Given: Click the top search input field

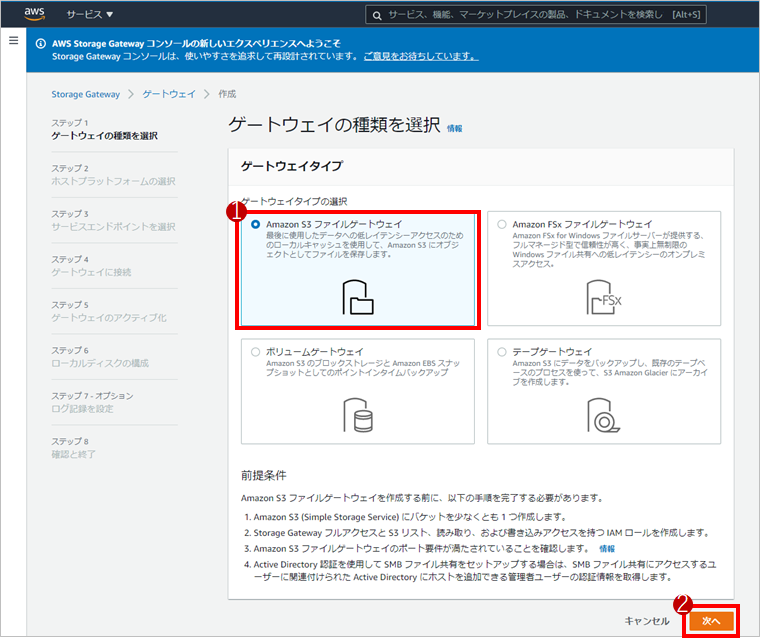Looking at the screenshot, I should pyautogui.click(x=536, y=15).
